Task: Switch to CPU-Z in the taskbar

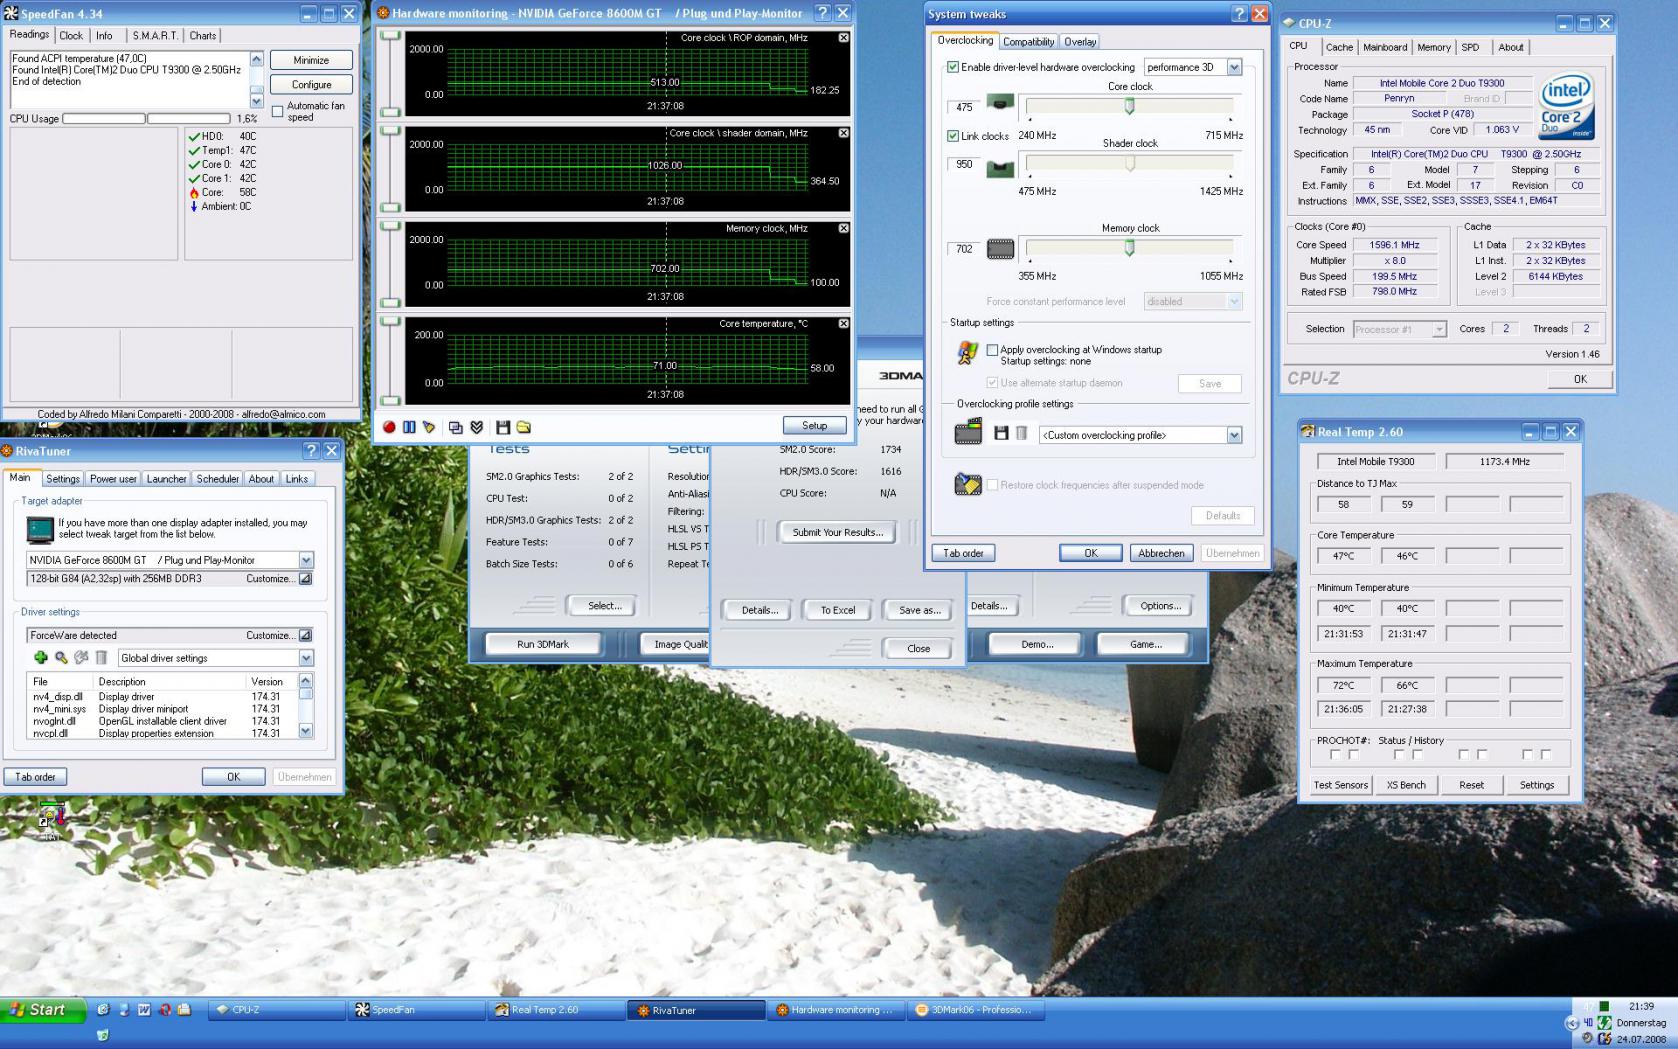Action: tap(276, 1010)
